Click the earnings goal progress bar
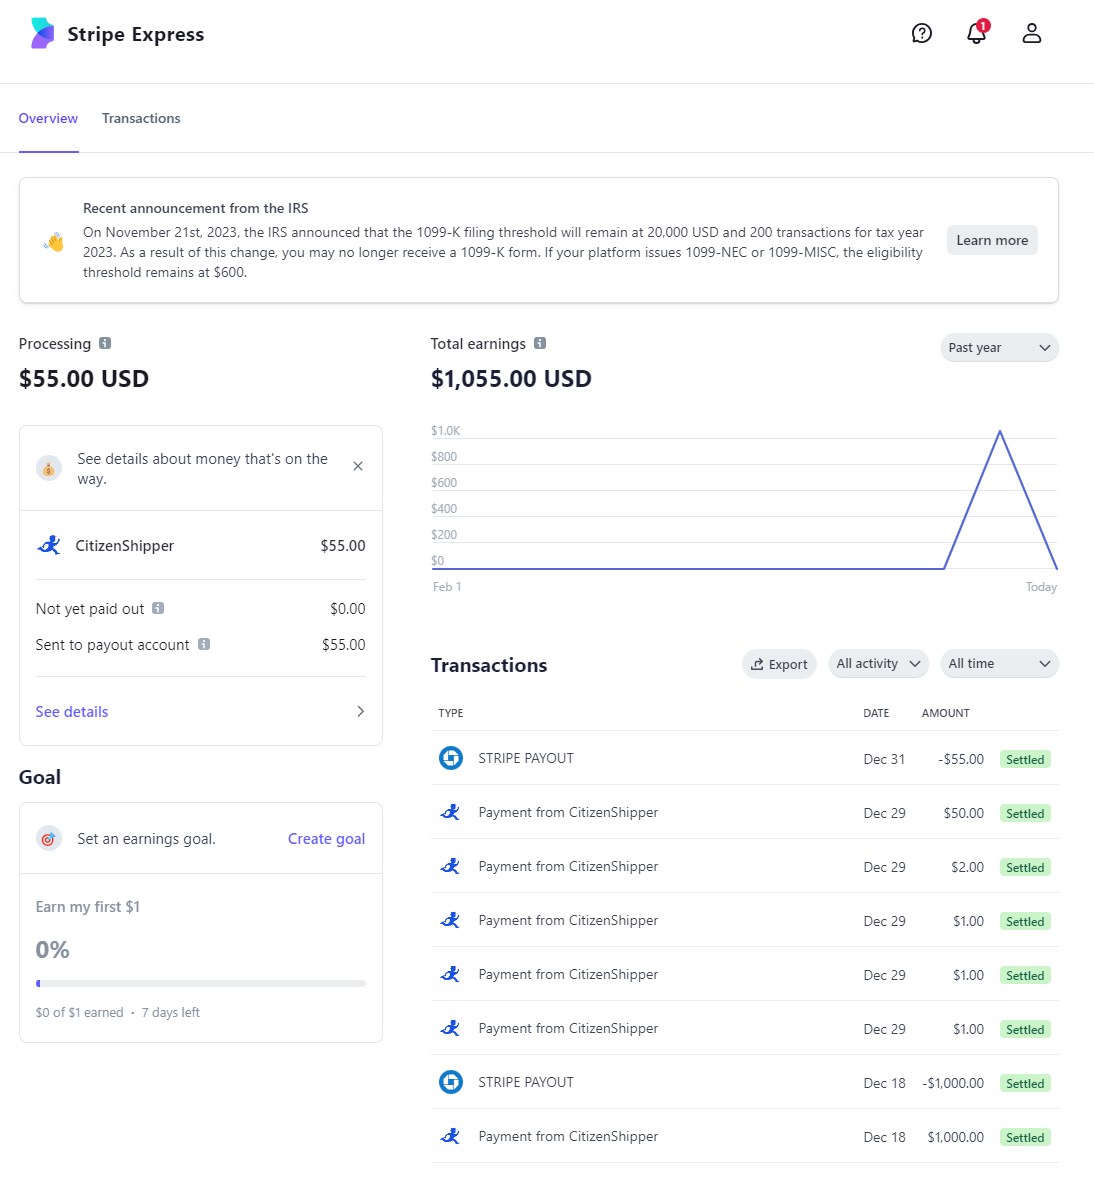The width and height of the screenshot is (1094, 1179). point(201,984)
